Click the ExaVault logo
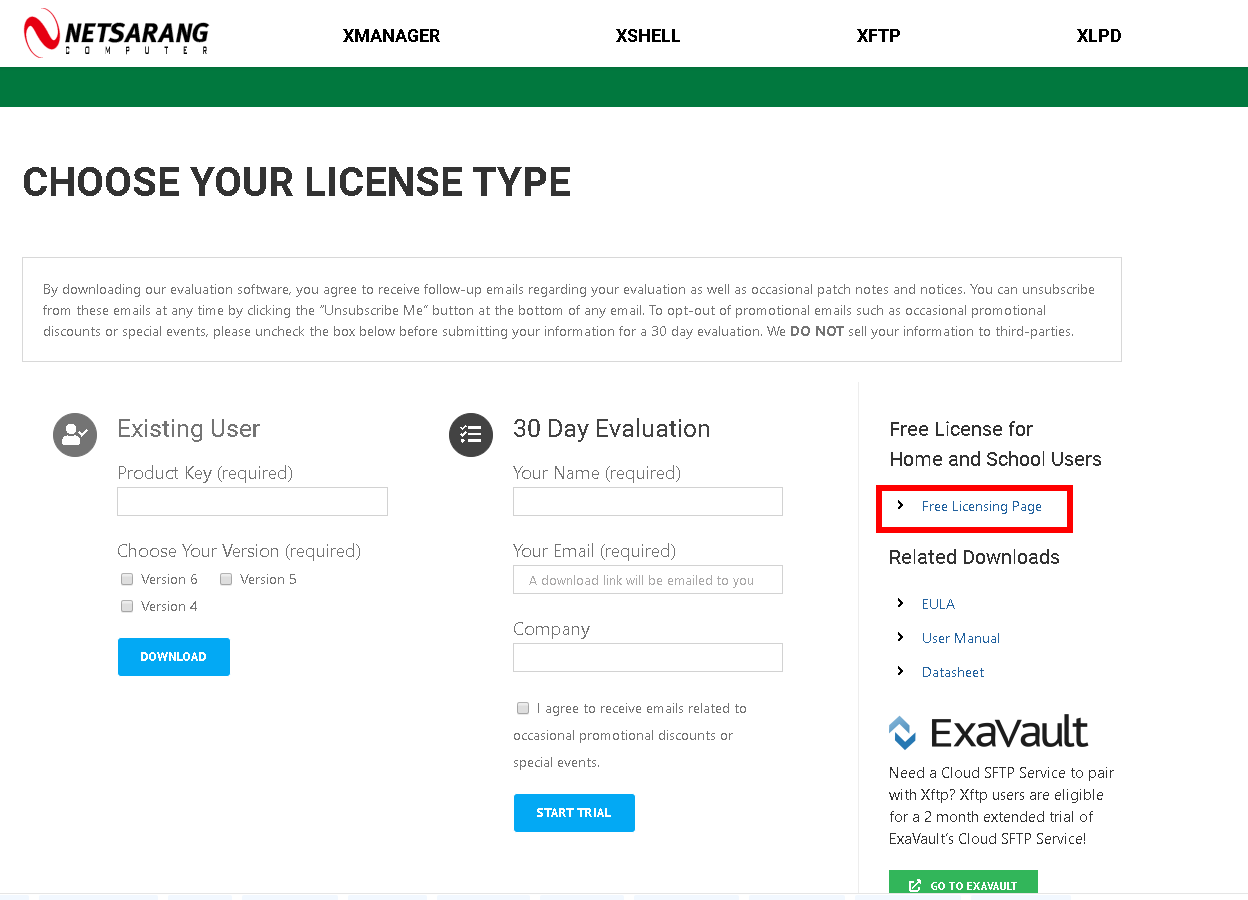The width and height of the screenshot is (1248, 900). [988, 733]
